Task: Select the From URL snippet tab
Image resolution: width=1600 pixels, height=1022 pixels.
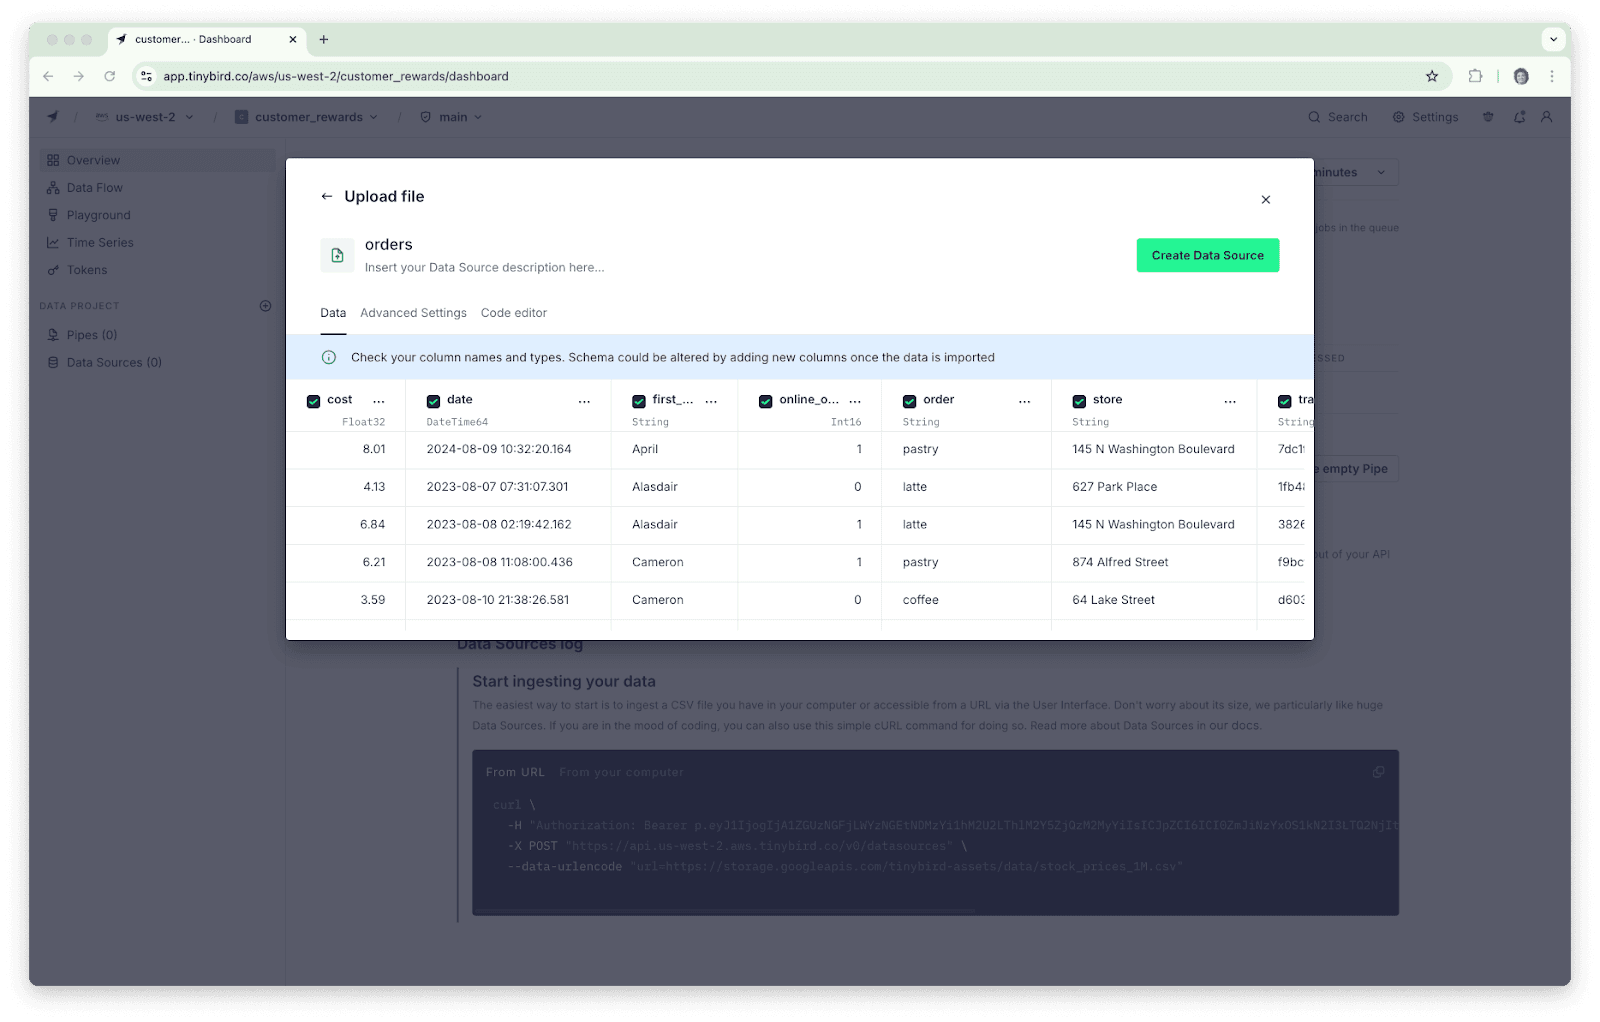Action: point(515,772)
